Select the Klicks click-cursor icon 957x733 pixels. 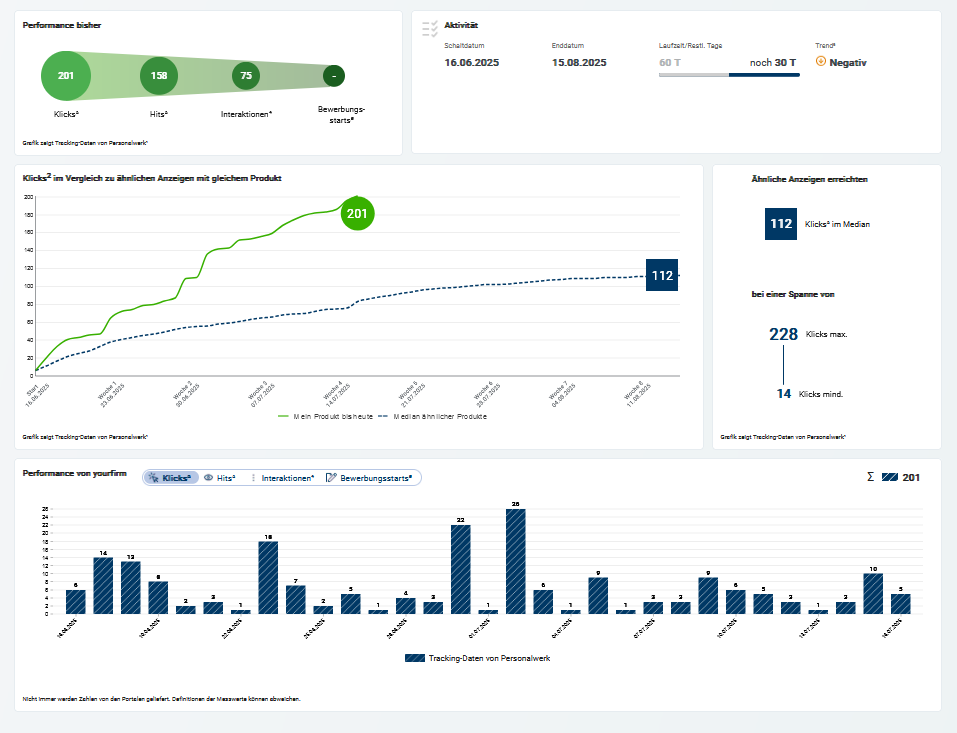tap(153, 478)
